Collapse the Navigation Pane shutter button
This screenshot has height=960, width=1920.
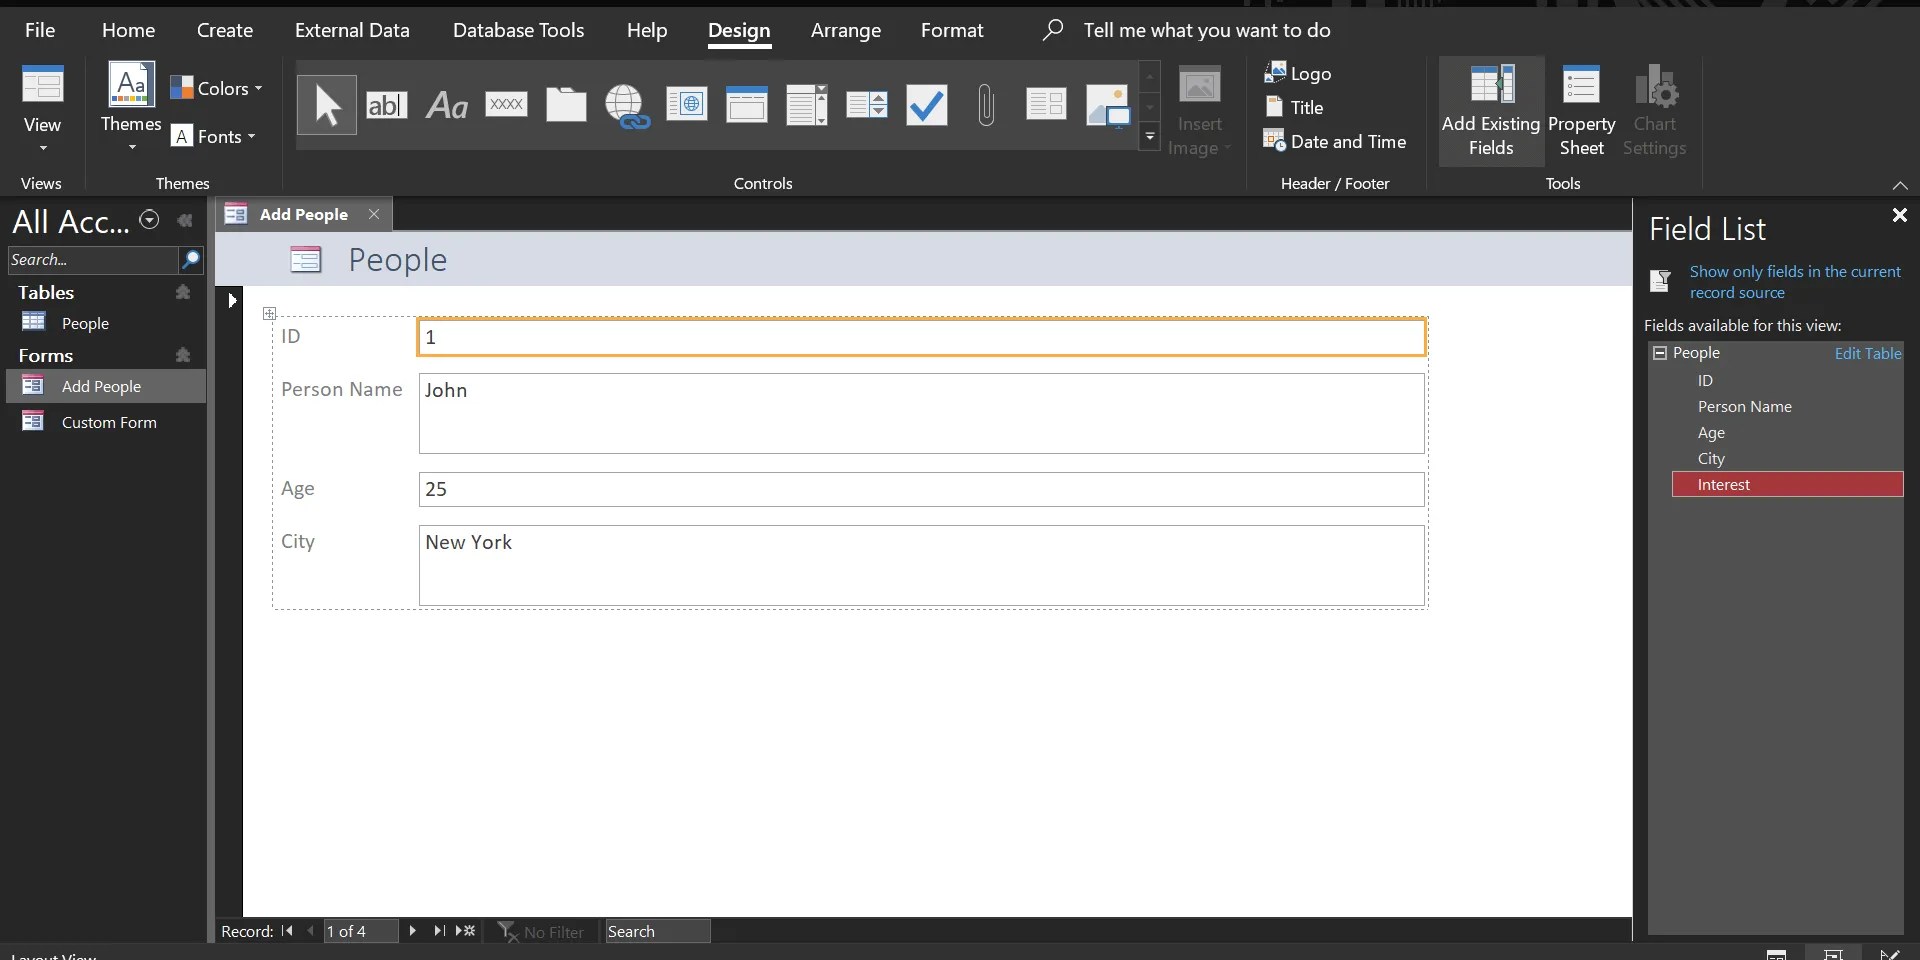pyautogui.click(x=185, y=221)
